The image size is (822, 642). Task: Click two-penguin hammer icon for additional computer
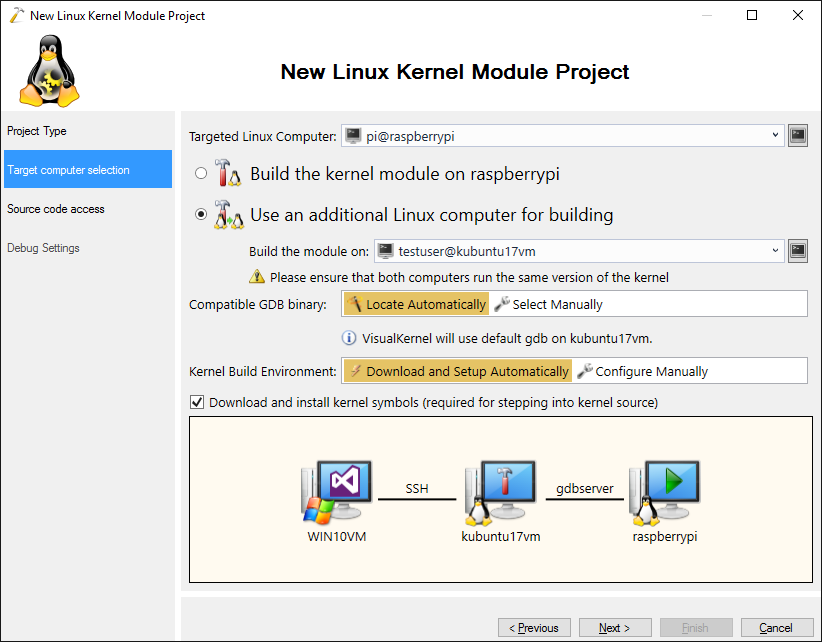(x=229, y=214)
